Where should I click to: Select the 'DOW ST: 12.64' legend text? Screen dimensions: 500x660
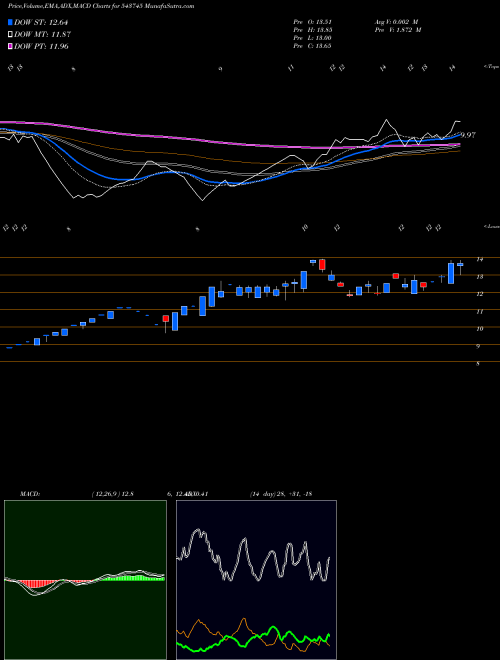(41, 22)
